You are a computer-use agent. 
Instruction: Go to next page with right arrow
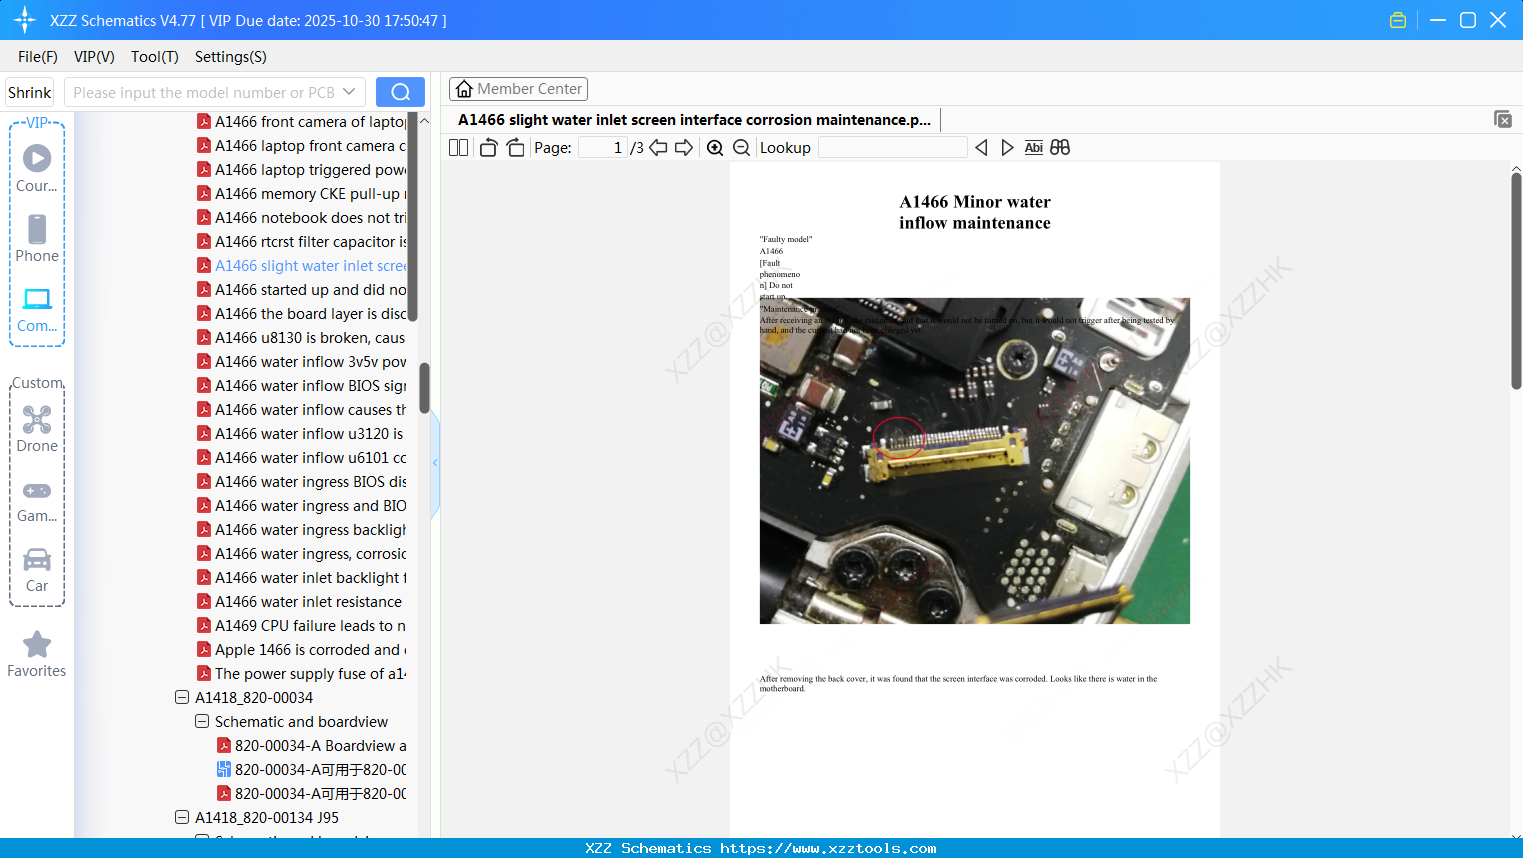click(684, 147)
